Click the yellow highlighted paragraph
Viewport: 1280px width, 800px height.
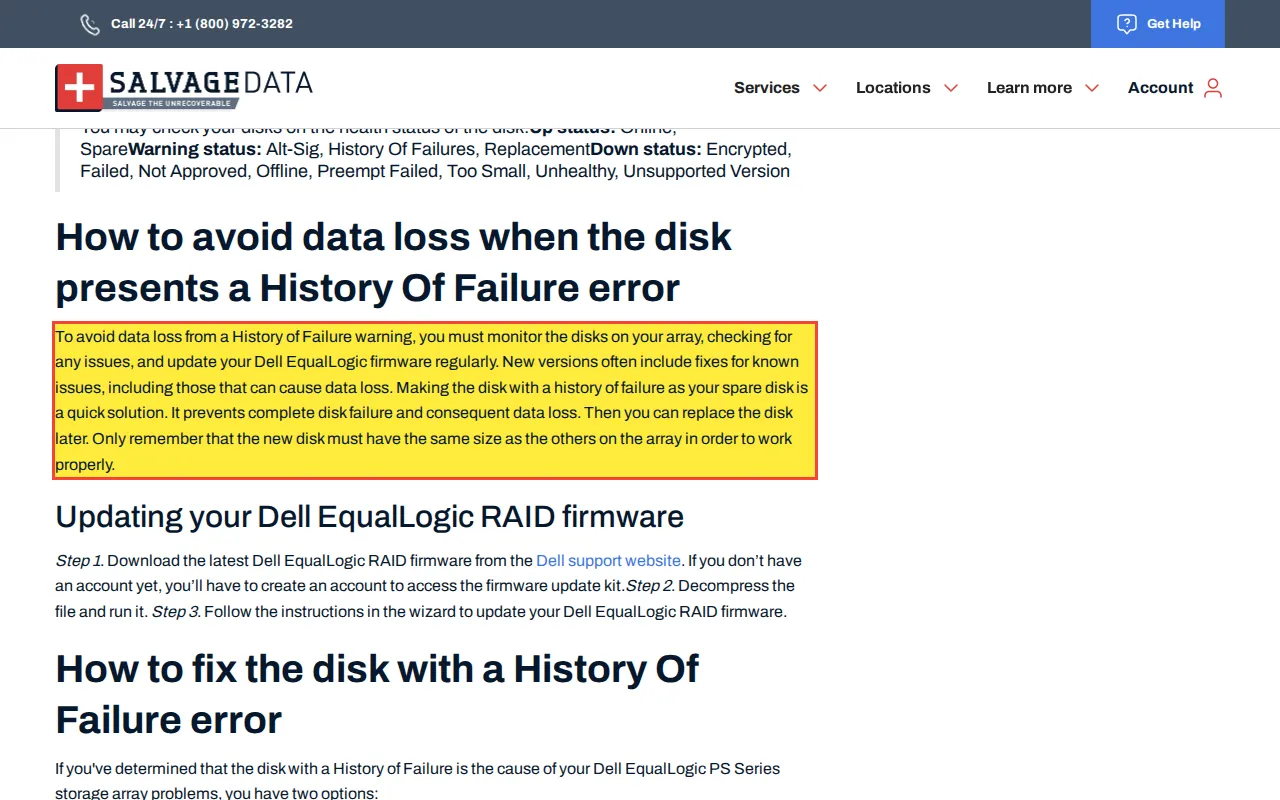[435, 400]
